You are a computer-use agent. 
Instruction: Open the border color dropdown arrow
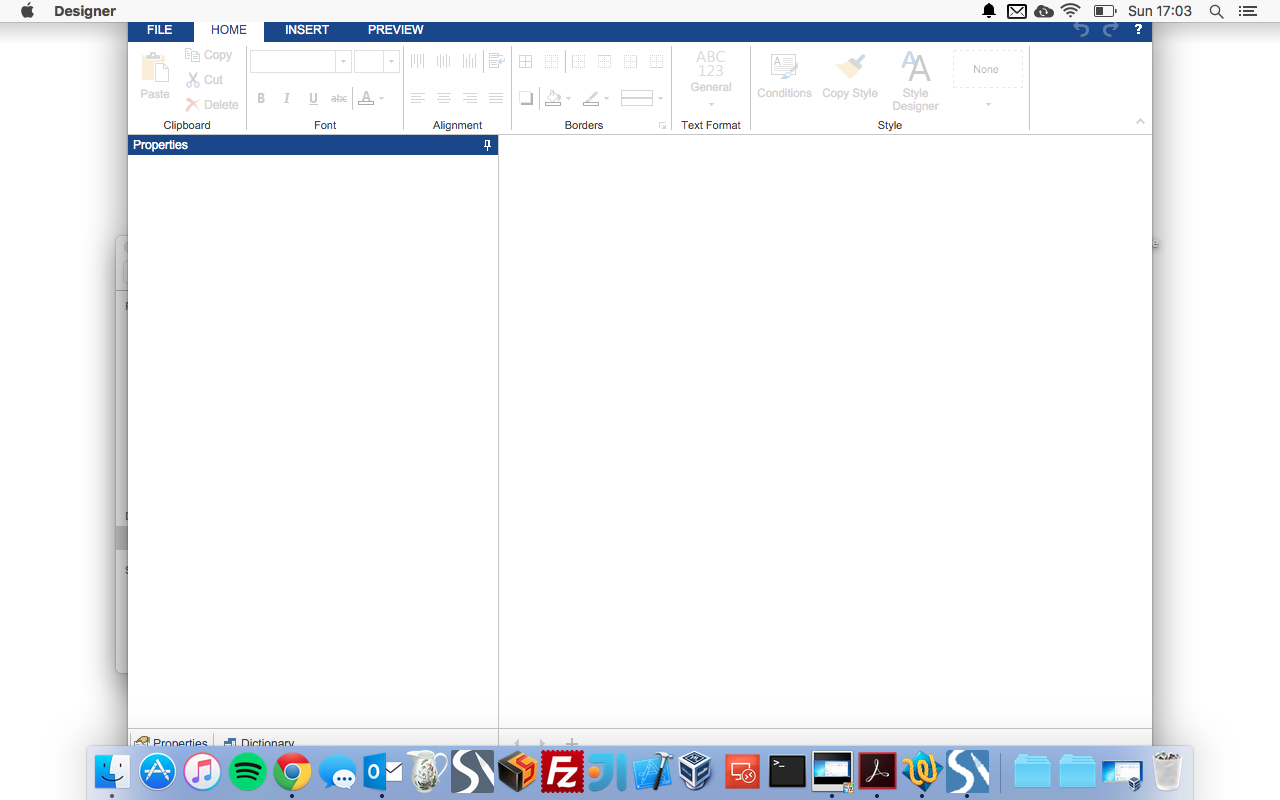coord(606,99)
